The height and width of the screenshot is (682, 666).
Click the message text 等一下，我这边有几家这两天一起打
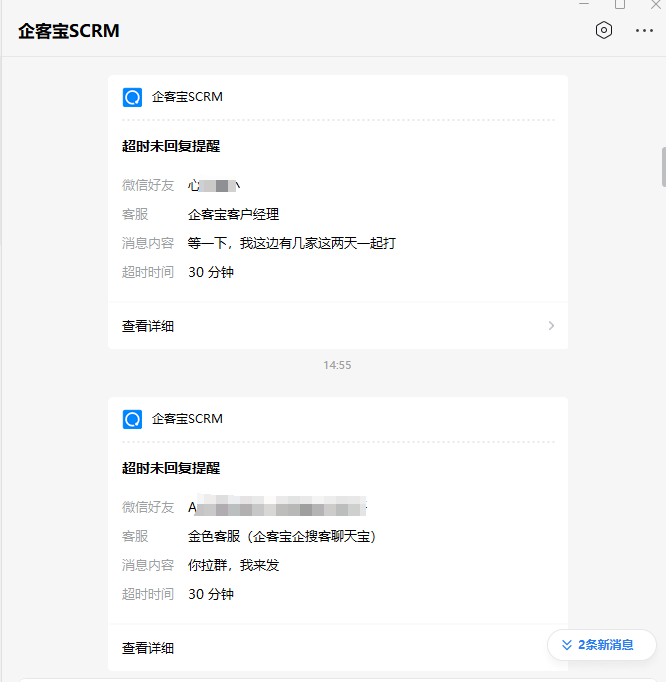click(292, 243)
